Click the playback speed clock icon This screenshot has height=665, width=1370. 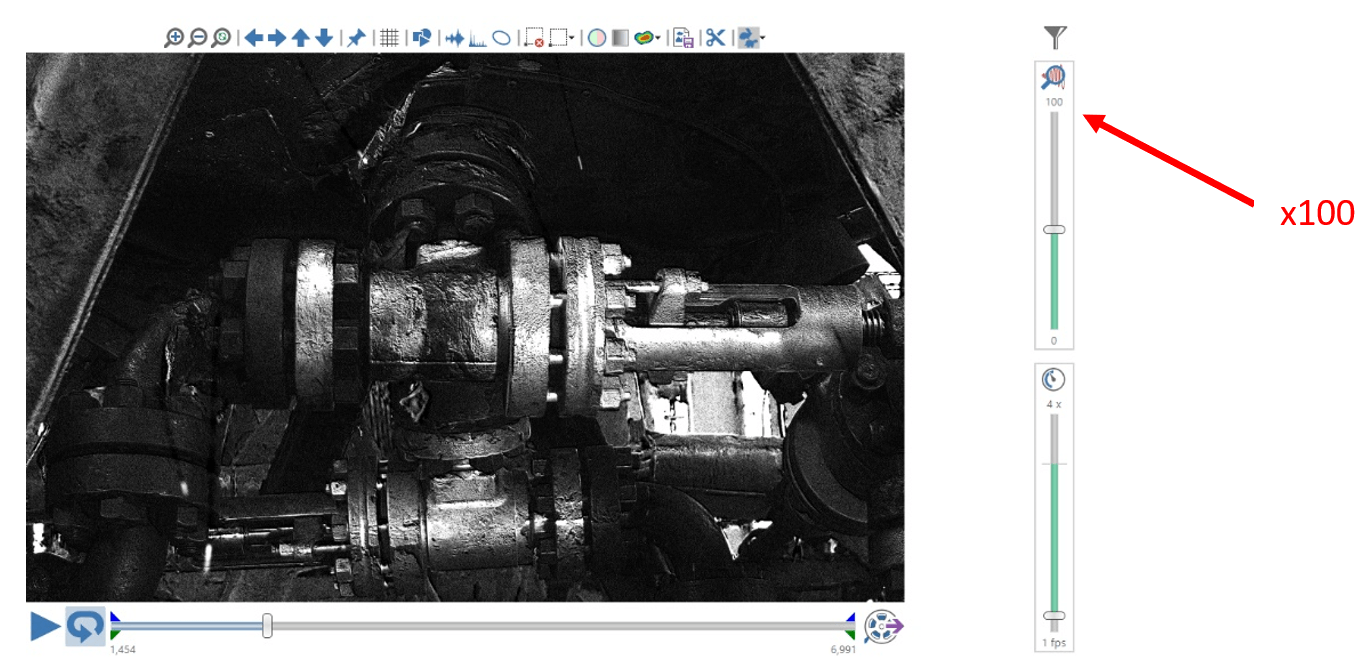click(x=1054, y=380)
